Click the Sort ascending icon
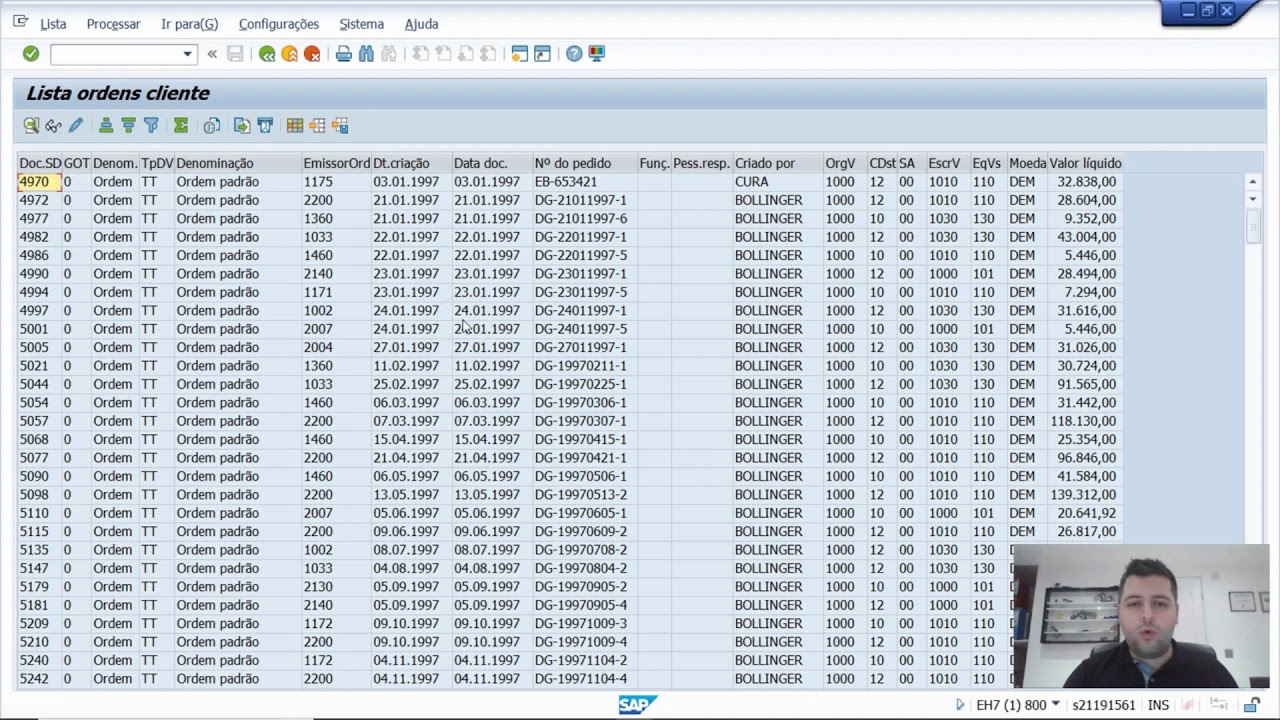The width and height of the screenshot is (1280, 720). point(105,125)
